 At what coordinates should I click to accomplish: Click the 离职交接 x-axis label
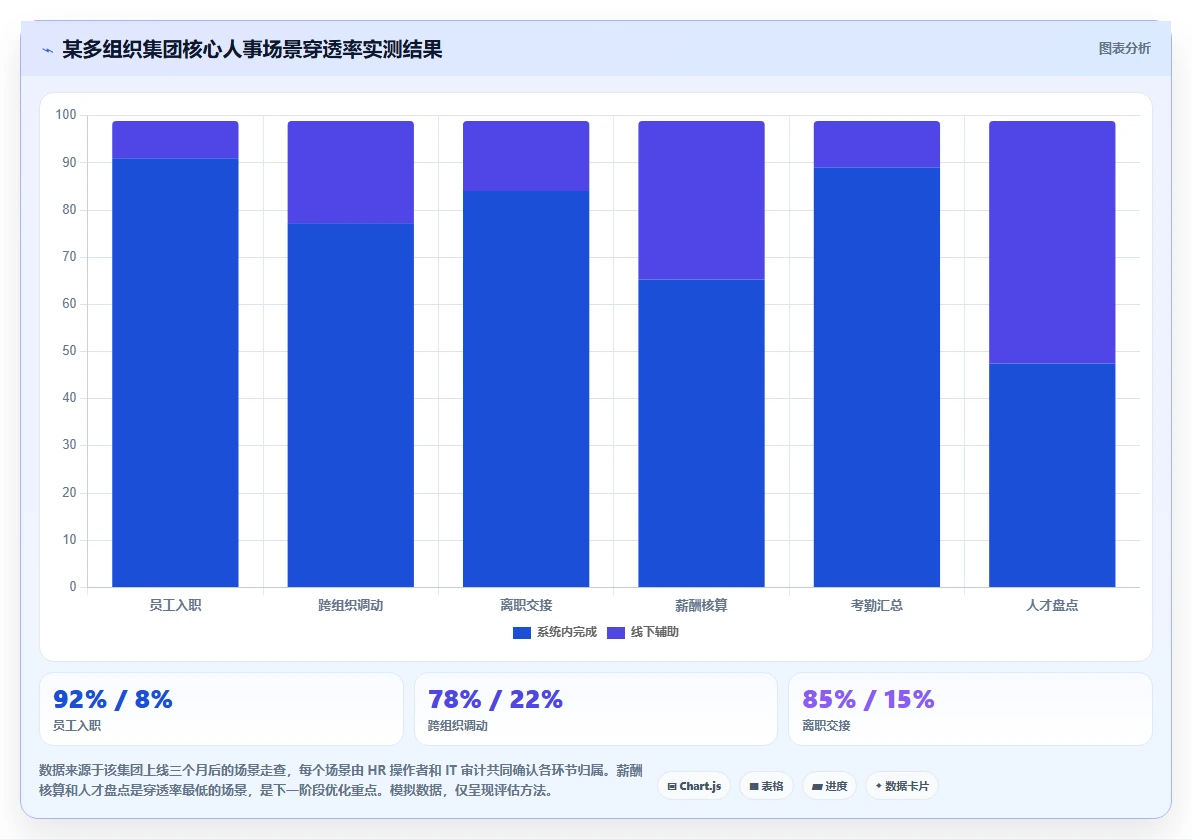pos(526,605)
